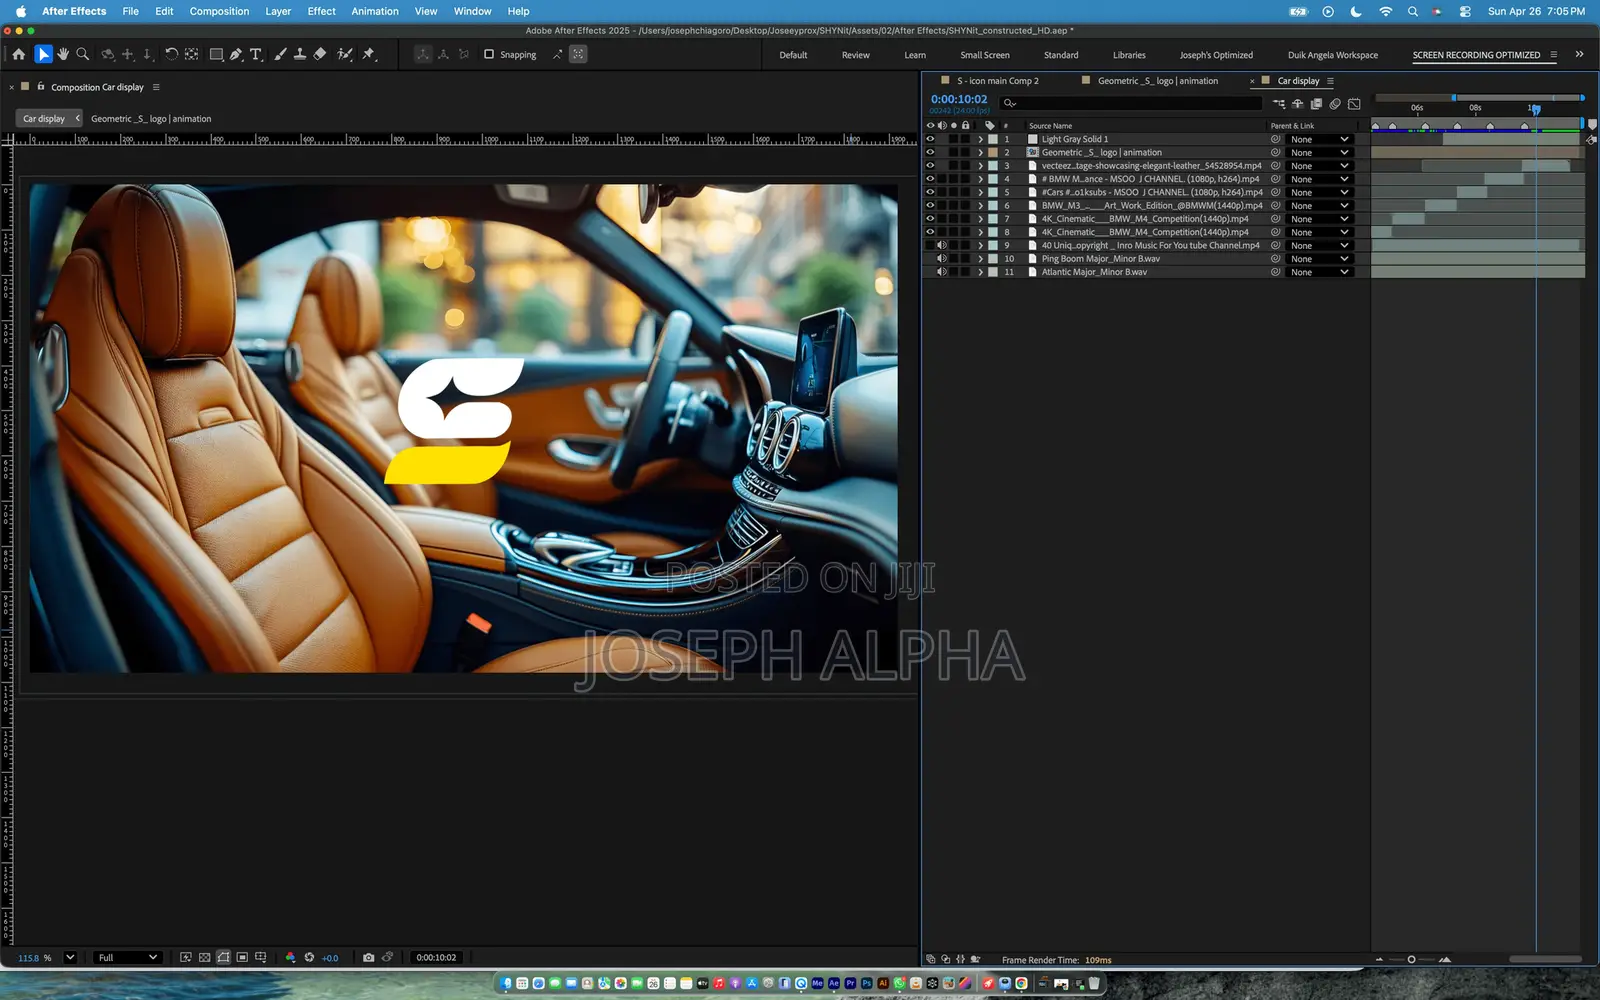This screenshot has width=1600, height=1000.
Task: Mute audio of Atlantic Major_Minor B.wav
Action: pyautogui.click(x=941, y=272)
